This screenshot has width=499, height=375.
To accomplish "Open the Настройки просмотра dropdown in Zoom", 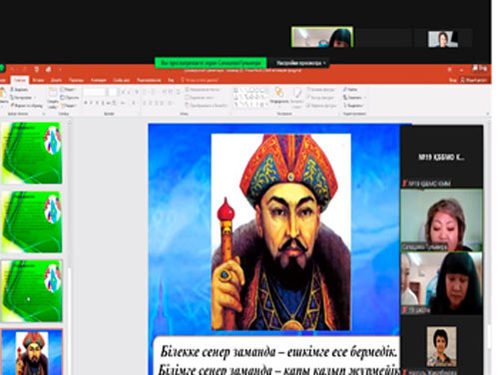I will coord(301,63).
